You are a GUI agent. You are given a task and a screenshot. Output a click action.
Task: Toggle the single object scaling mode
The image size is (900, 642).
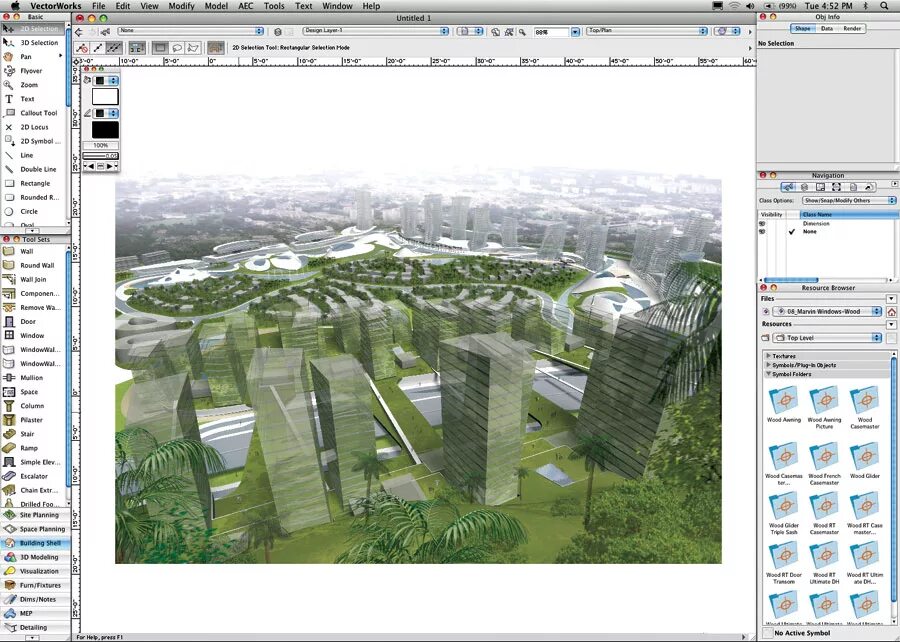[98, 48]
